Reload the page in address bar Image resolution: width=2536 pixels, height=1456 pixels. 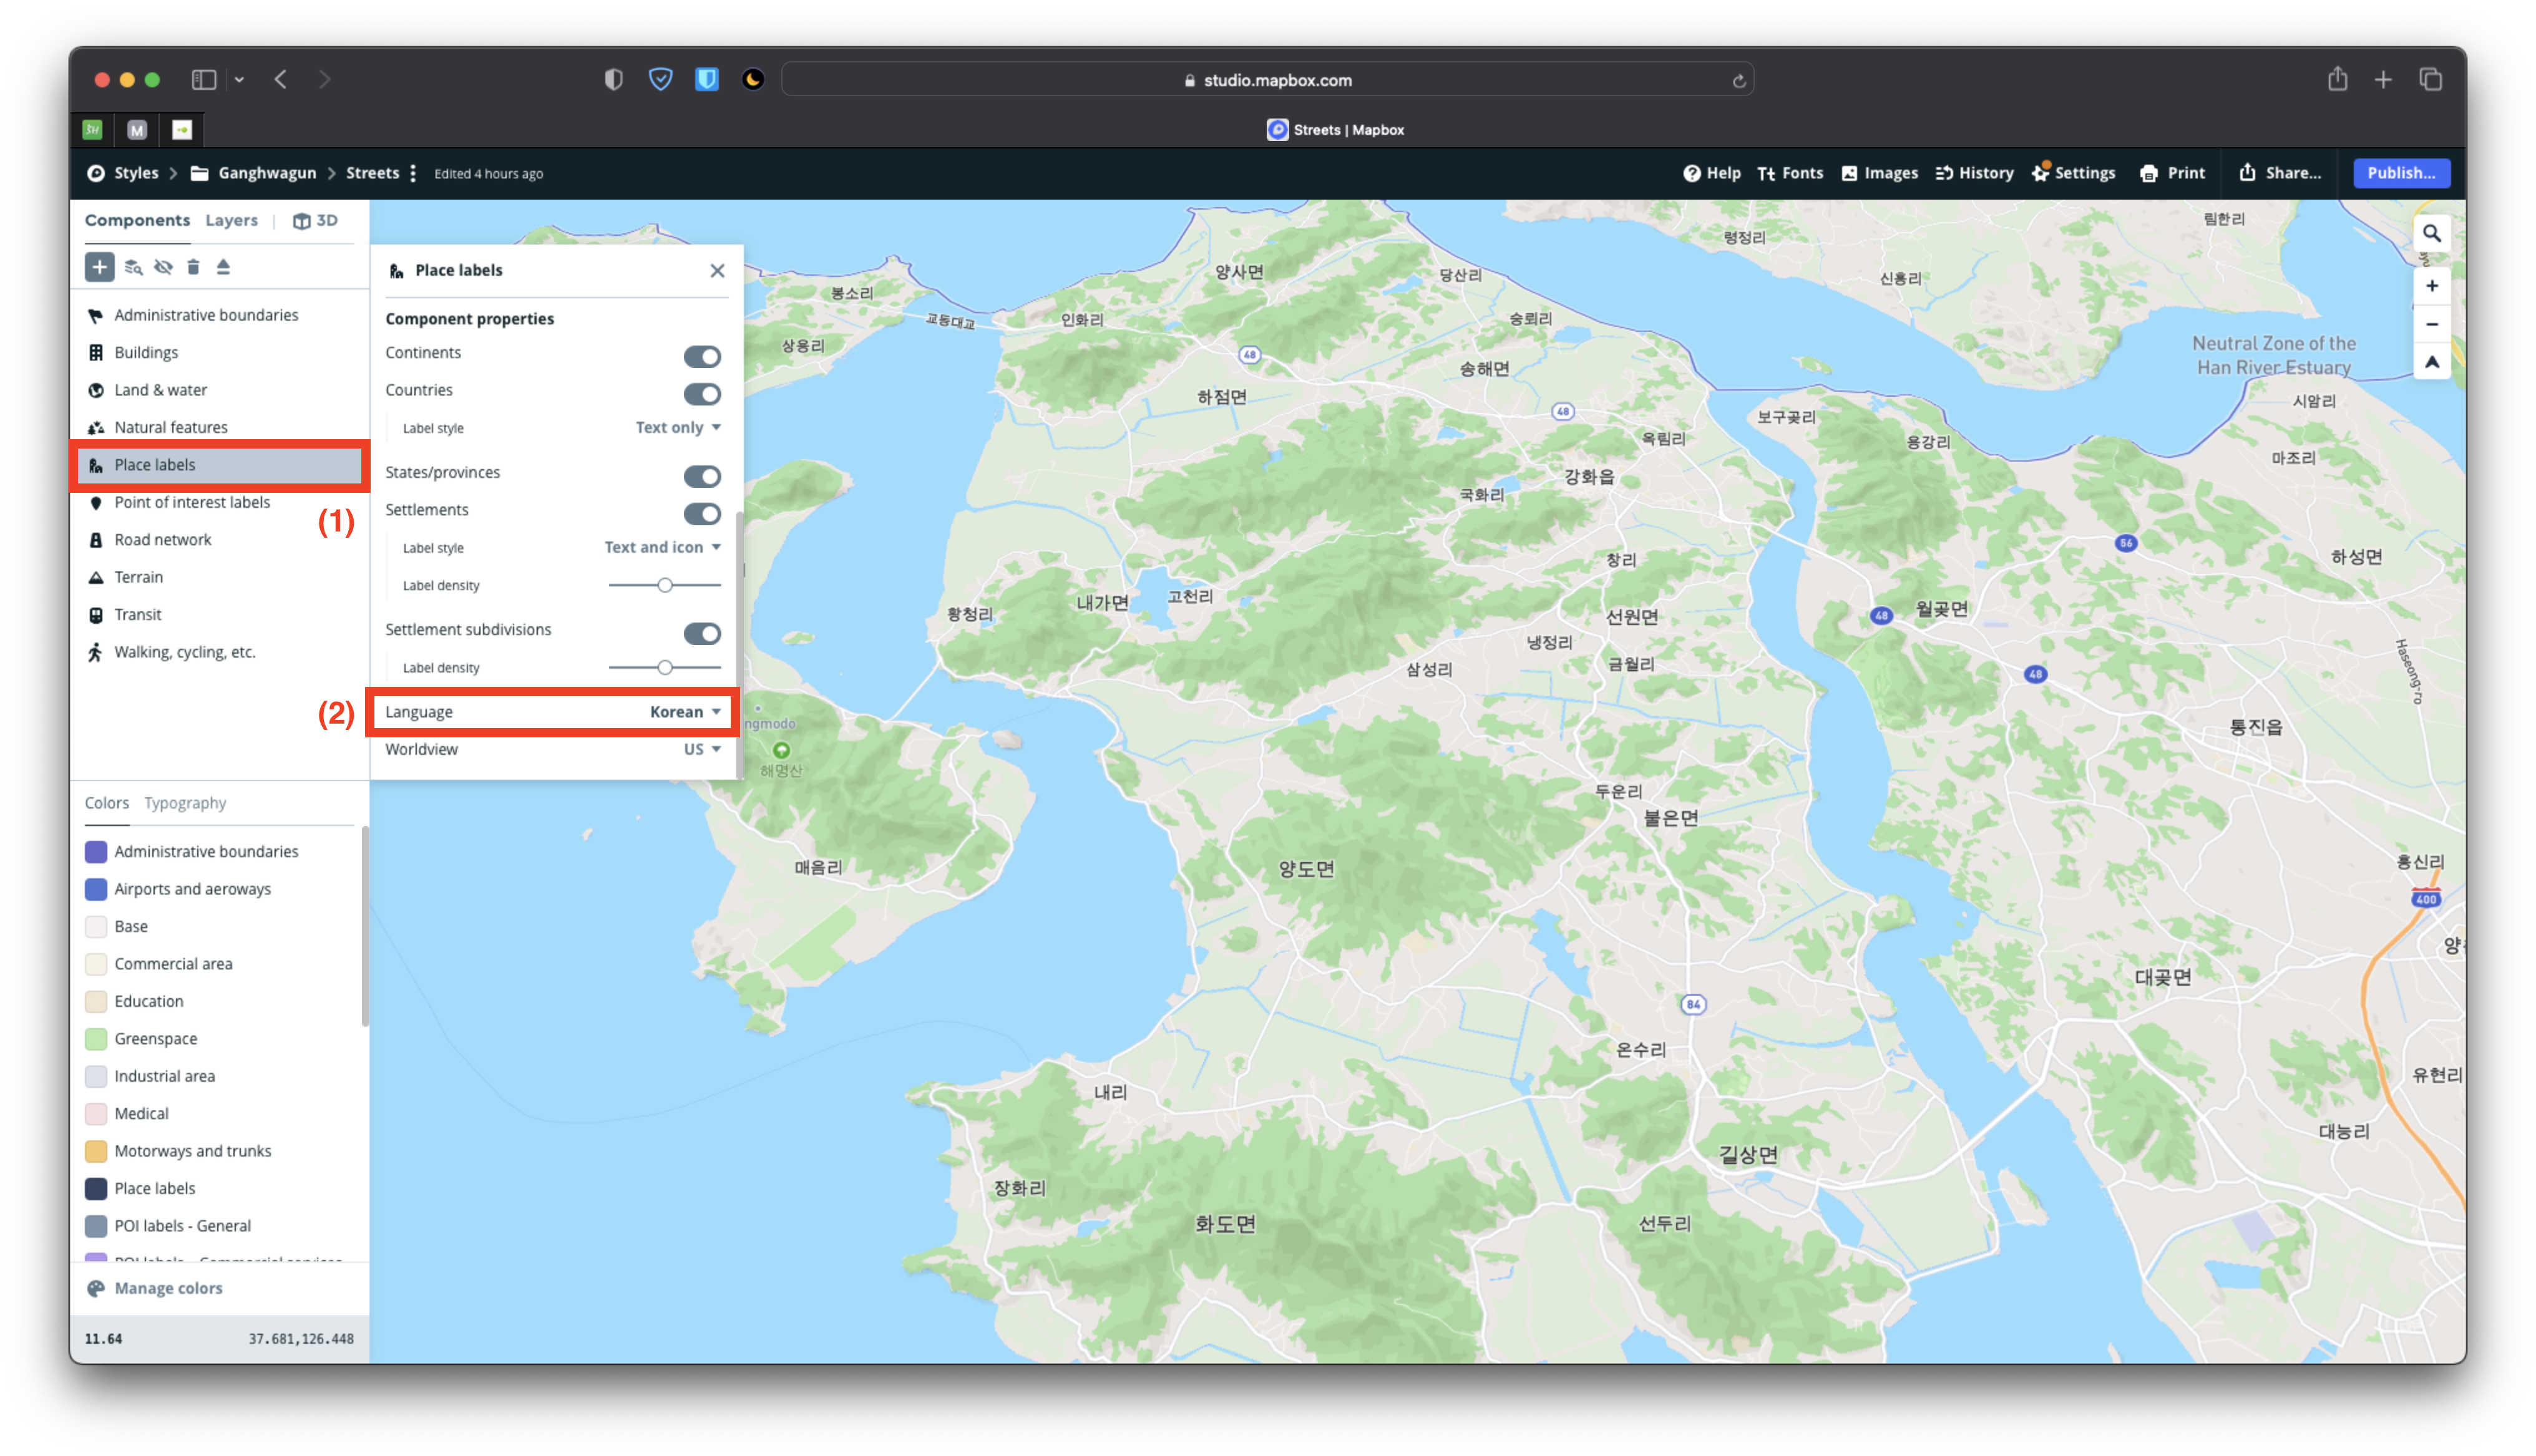(x=1738, y=81)
